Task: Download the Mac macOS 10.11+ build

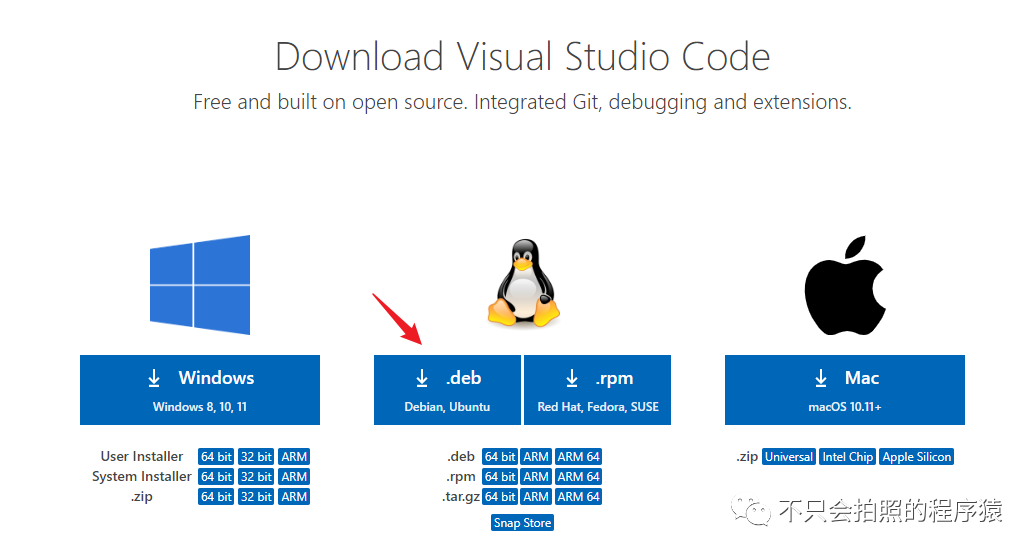Action: [x=845, y=390]
